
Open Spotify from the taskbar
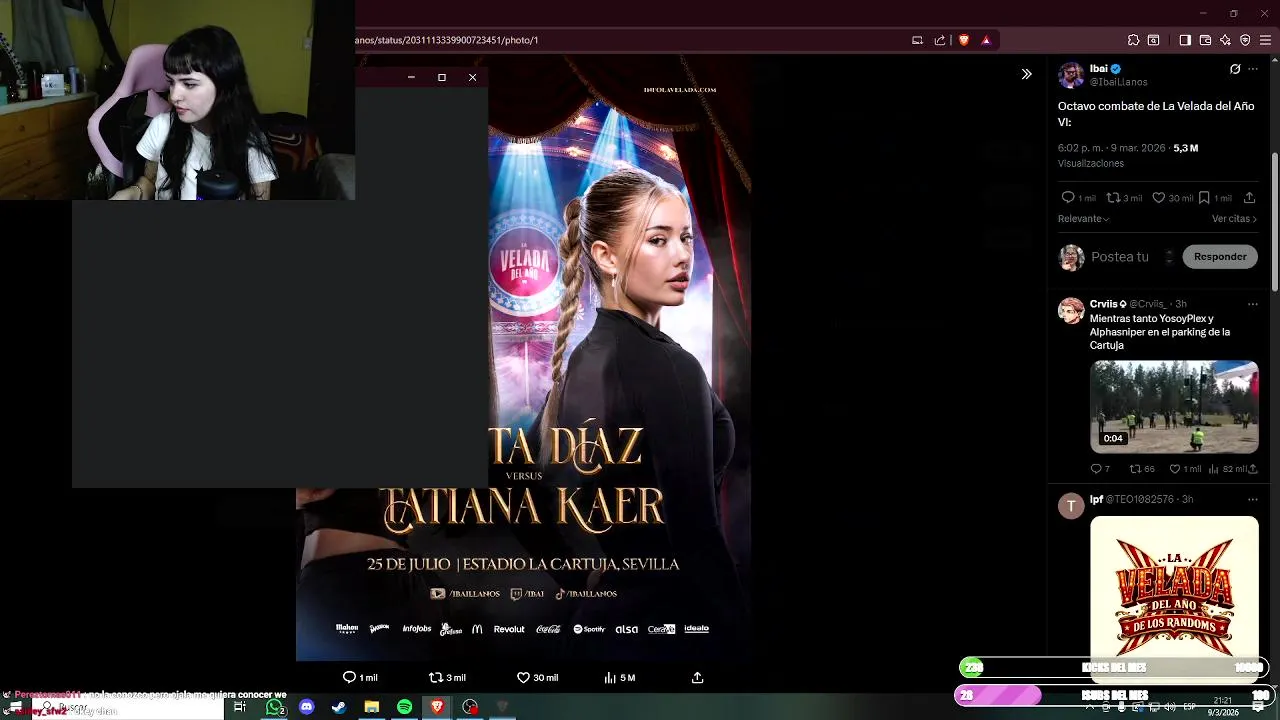(404, 707)
